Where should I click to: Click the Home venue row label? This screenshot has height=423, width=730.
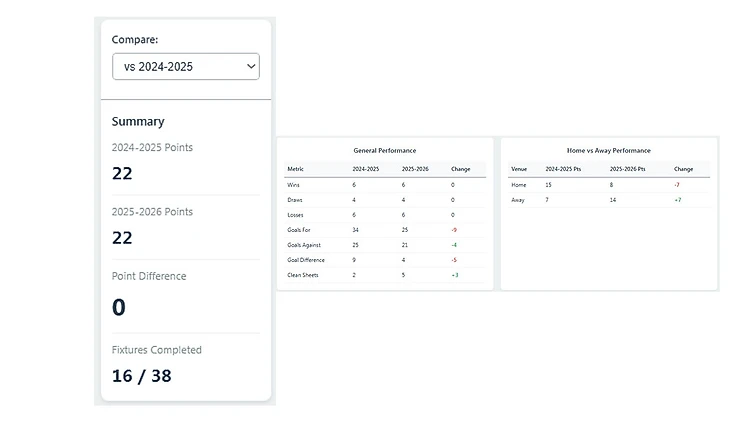click(518, 185)
